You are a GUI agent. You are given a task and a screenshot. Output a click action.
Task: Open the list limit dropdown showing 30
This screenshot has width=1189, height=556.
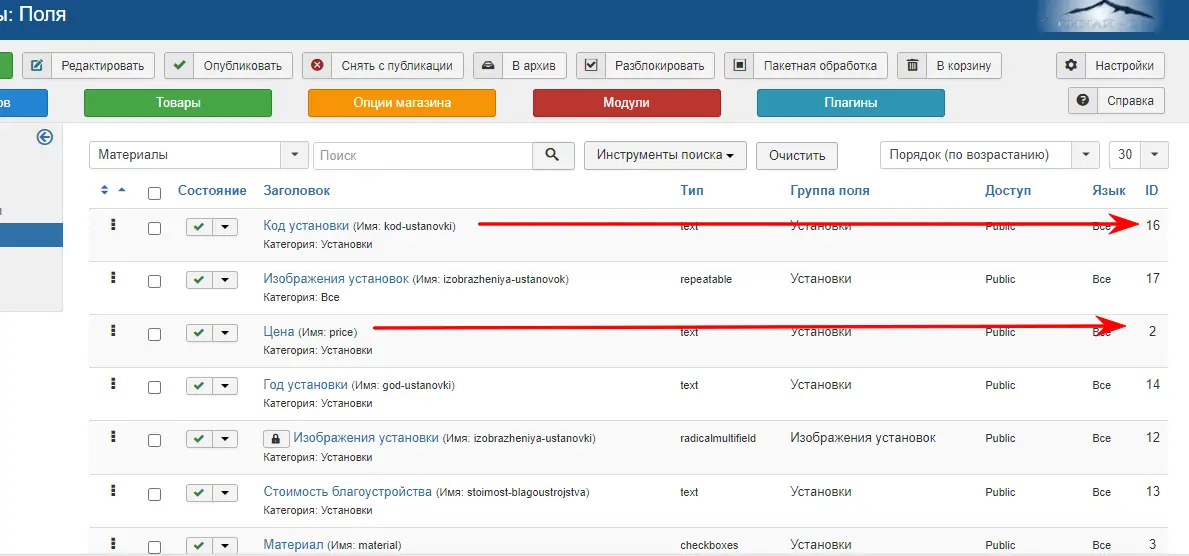pos(1138,155)
